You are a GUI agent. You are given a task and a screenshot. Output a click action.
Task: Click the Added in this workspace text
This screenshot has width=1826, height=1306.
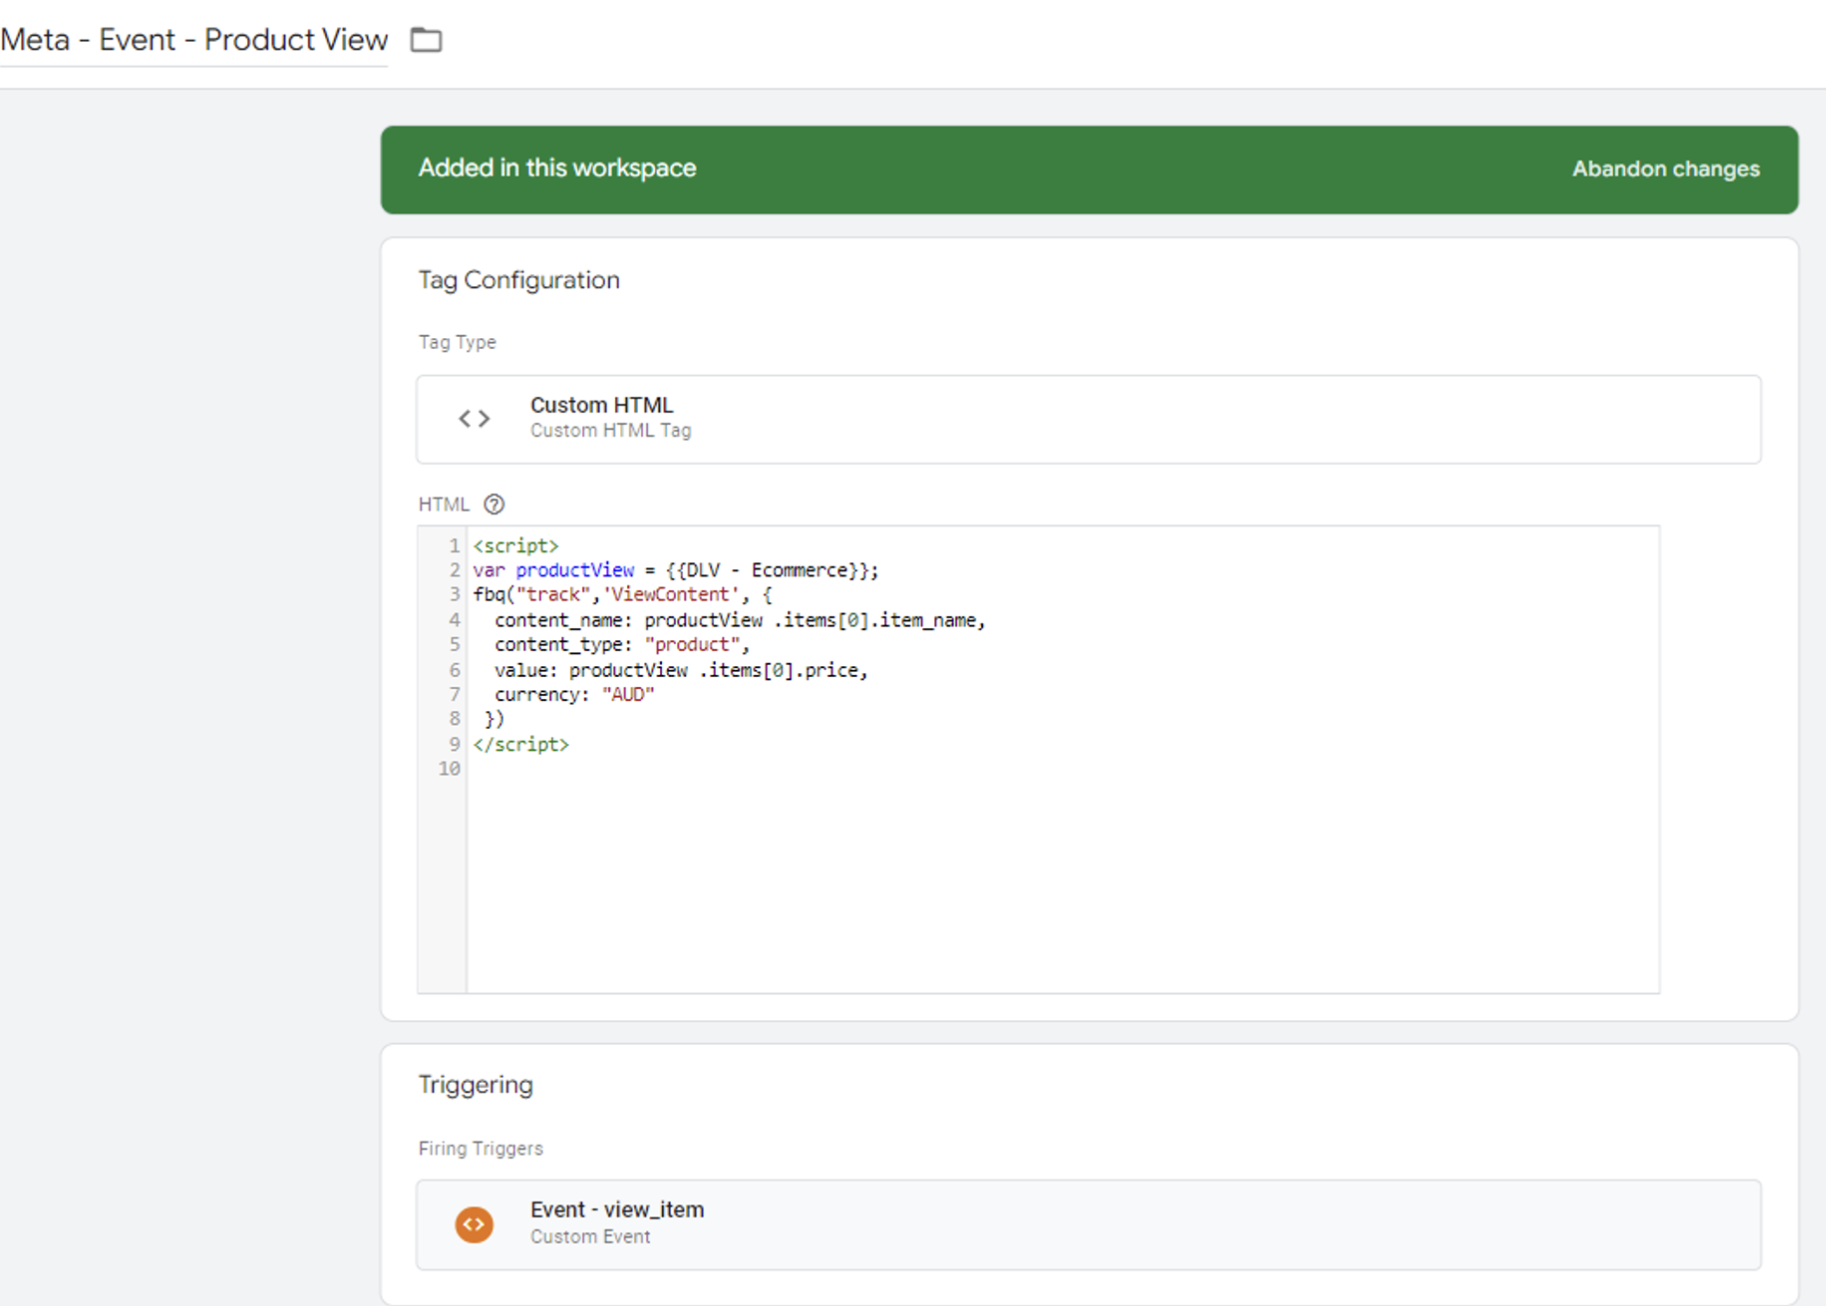[557, 168]
